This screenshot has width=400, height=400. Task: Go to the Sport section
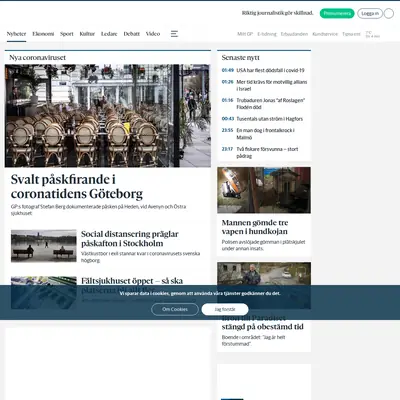click(x=67, y=34)
